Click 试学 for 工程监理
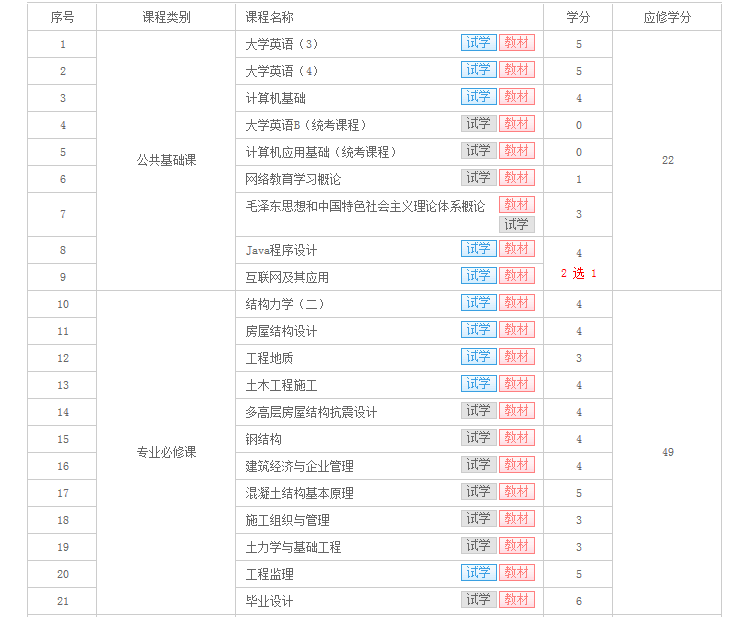Image resolution: width=749 pixels, height=617 pixels. 478,573
